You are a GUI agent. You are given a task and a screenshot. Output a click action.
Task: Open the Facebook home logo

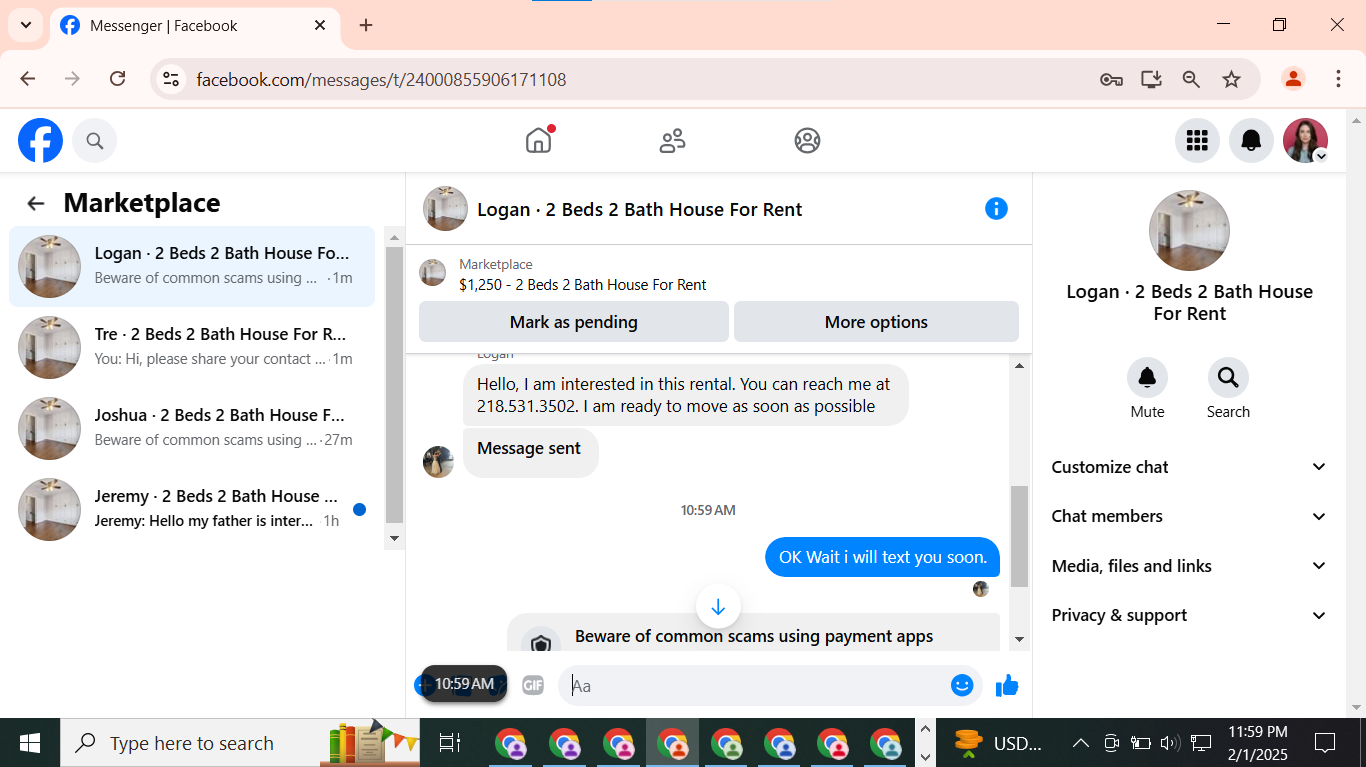point(40,141)
